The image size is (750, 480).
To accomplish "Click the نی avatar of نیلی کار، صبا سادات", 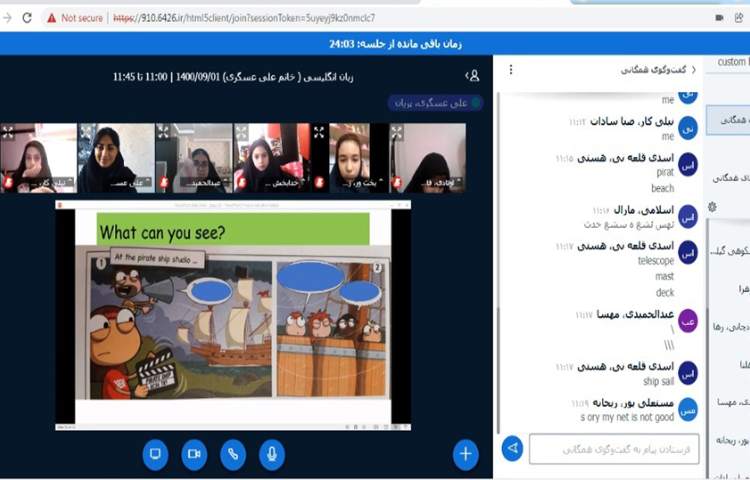I will click(688, 128).
